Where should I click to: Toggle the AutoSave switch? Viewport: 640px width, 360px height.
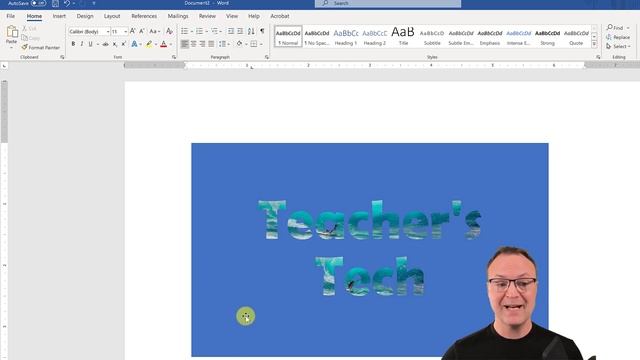tap(39, 3)
